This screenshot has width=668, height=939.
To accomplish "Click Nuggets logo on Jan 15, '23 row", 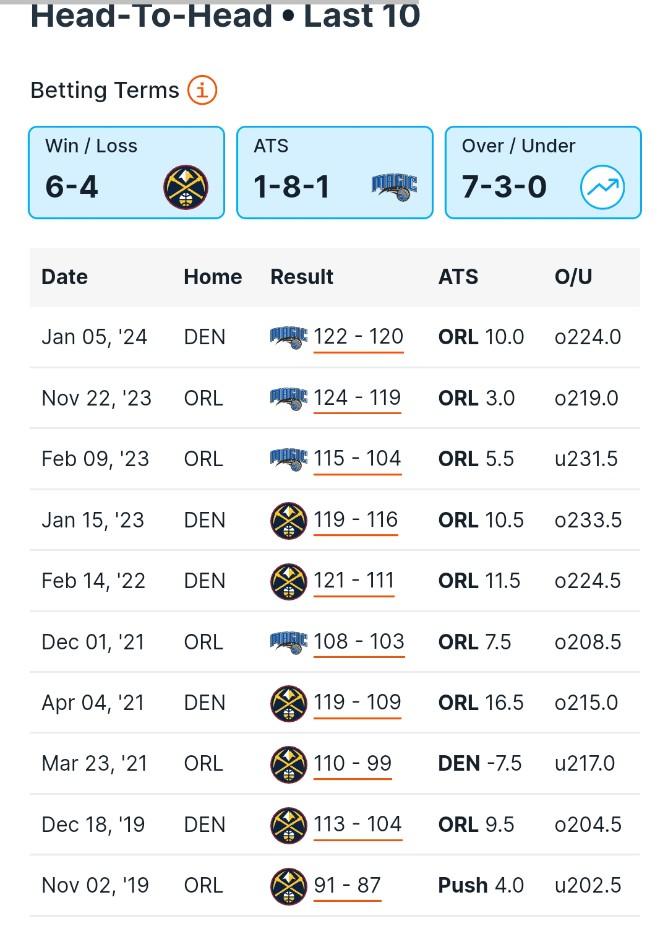I will (289, 520).
